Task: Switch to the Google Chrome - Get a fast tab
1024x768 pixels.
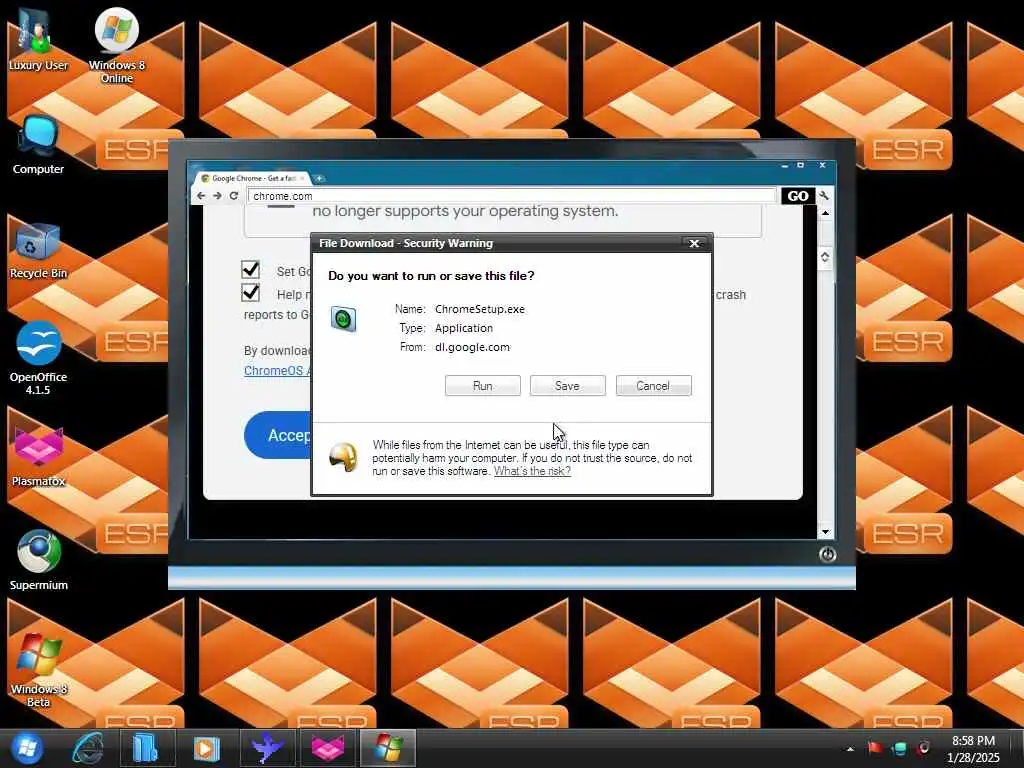Action: pos(251,178)
